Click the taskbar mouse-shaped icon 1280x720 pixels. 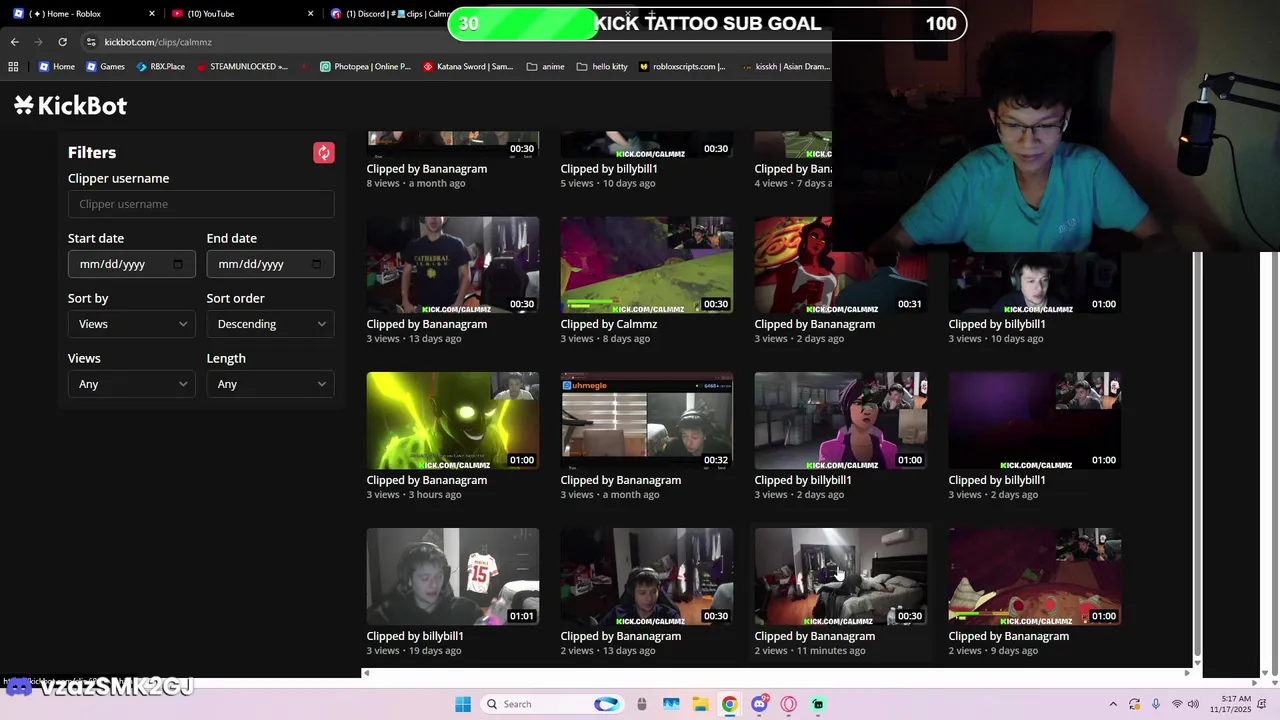(642, 704)
